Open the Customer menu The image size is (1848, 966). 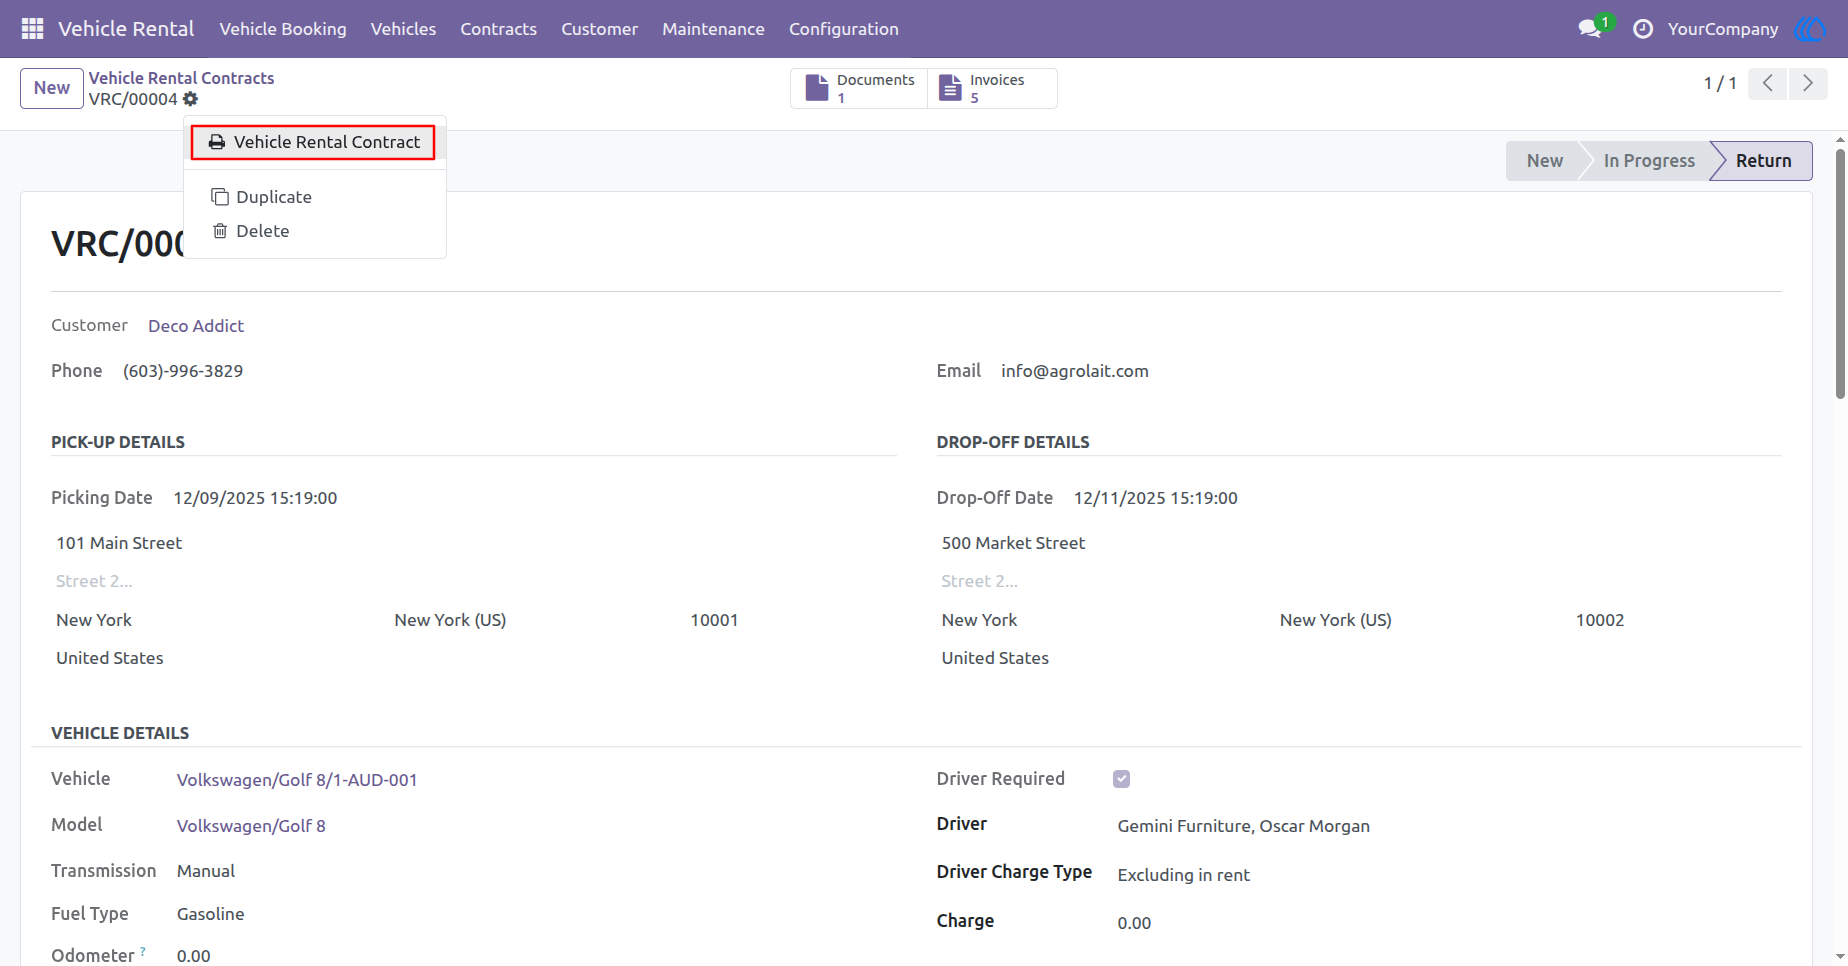599,29
